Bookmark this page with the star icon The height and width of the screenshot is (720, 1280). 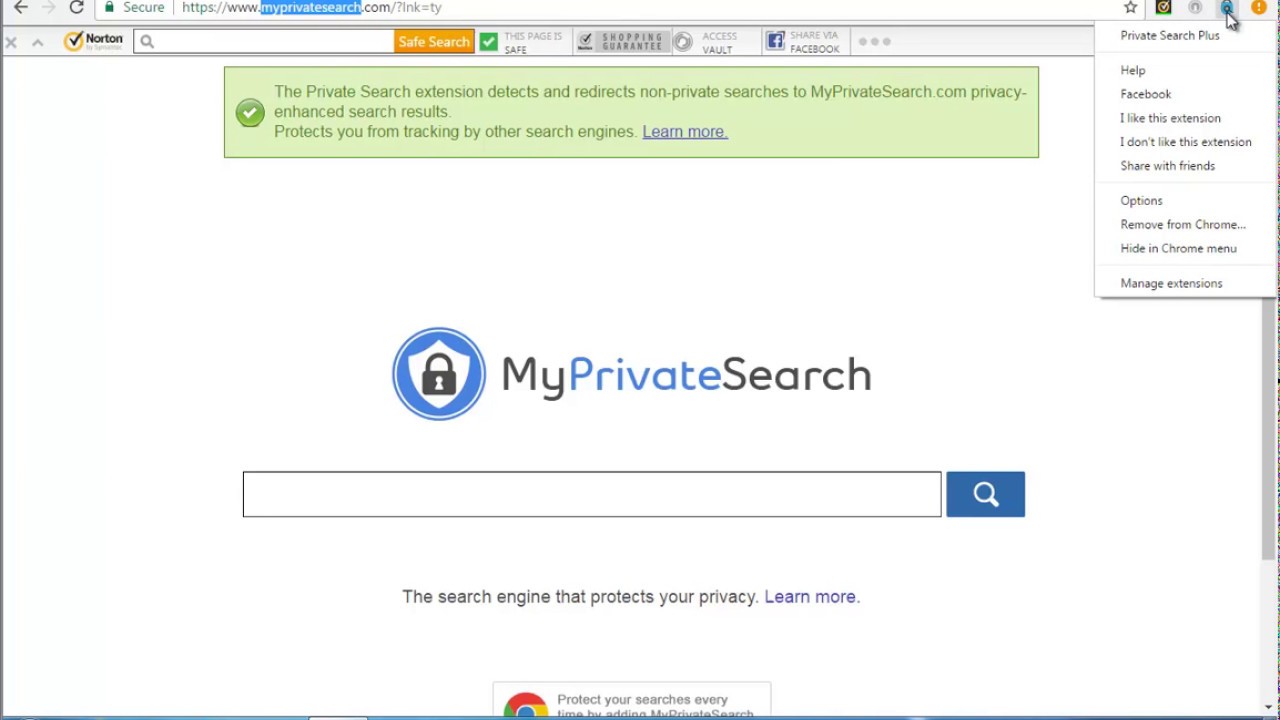pyautogui.click(x=1131, y=7)
